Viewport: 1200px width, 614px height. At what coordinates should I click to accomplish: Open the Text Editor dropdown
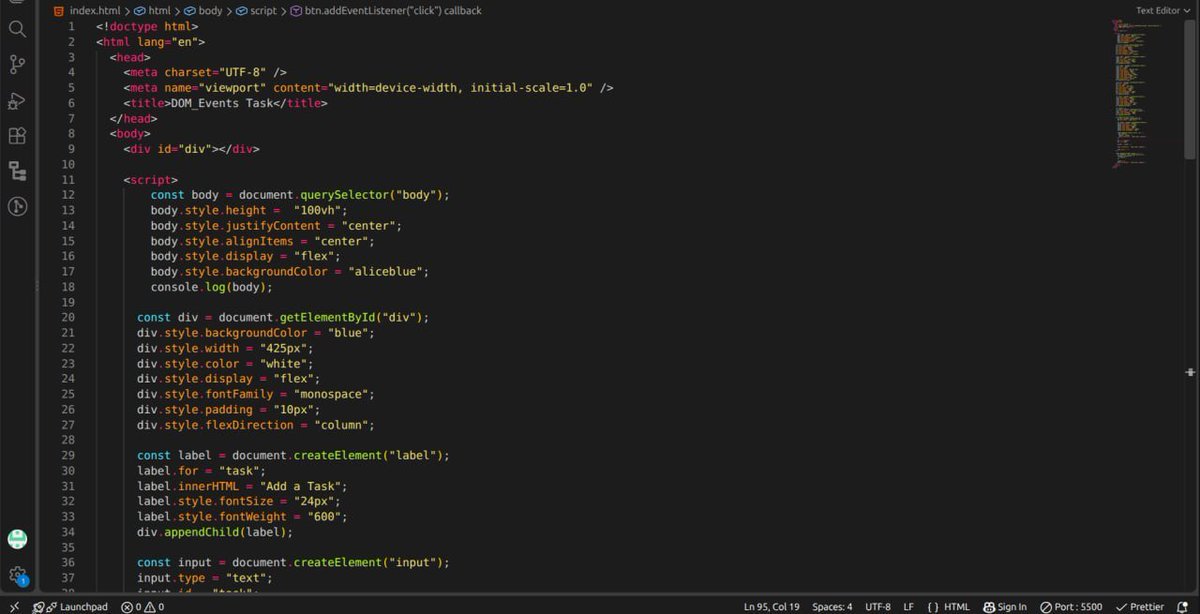1162,11
